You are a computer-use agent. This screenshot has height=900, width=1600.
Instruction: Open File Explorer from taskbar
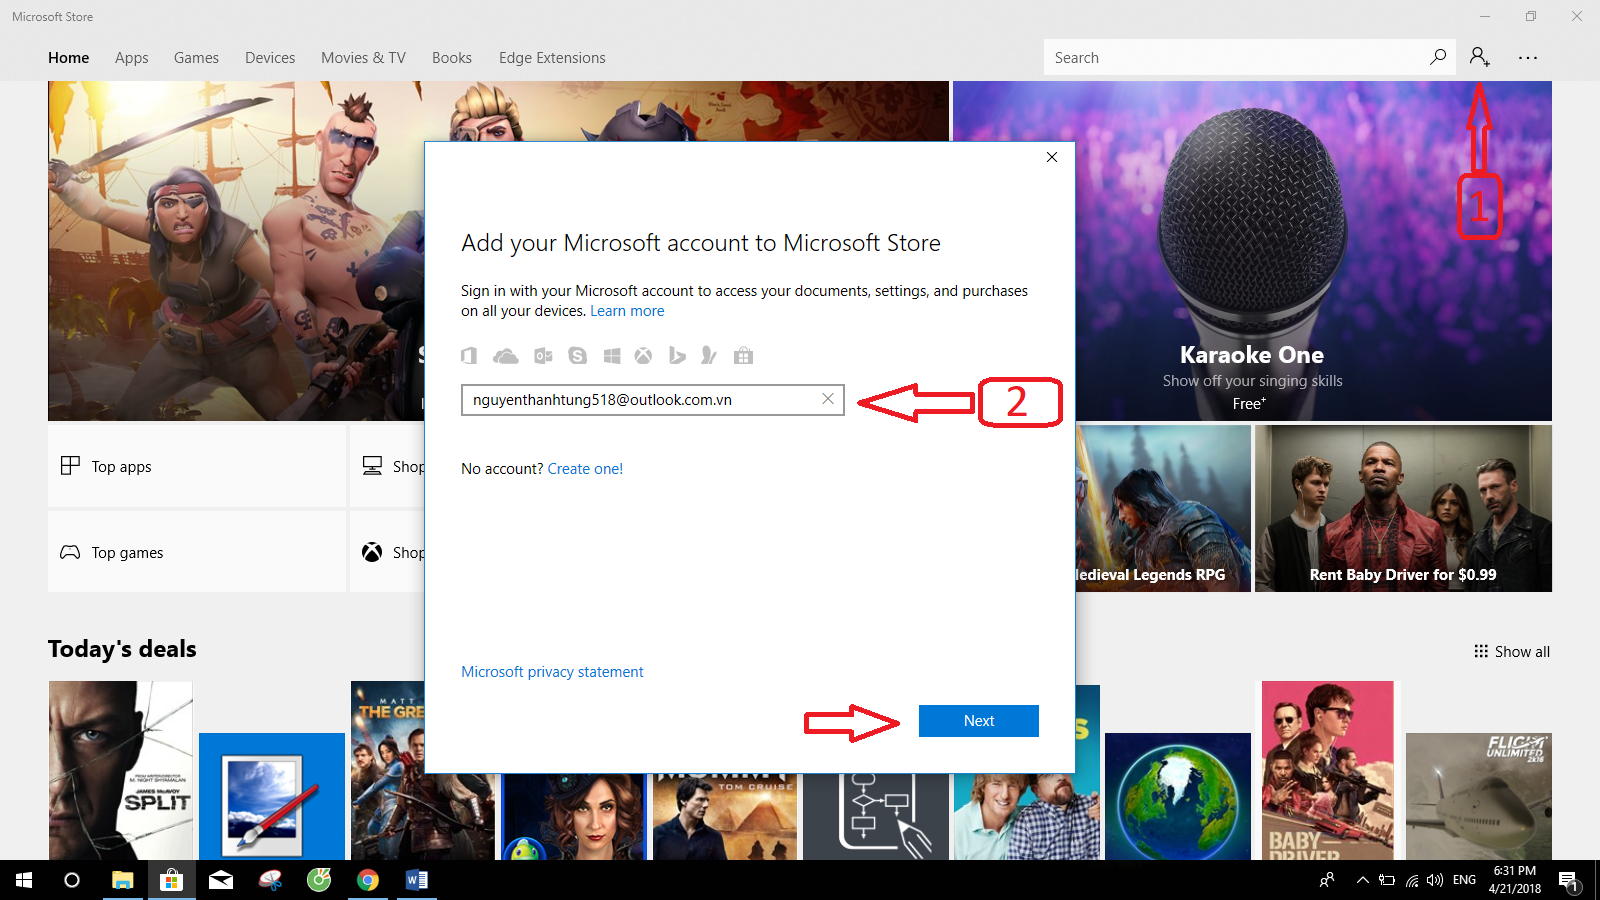click(122, 880)
